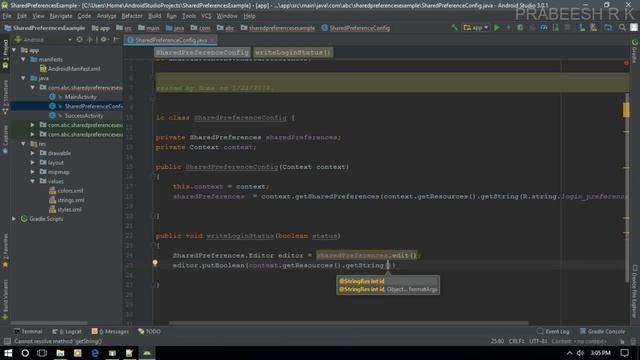Screen dimensions: 640x360
Task: Open the Refactor menu
Action: 132,16
